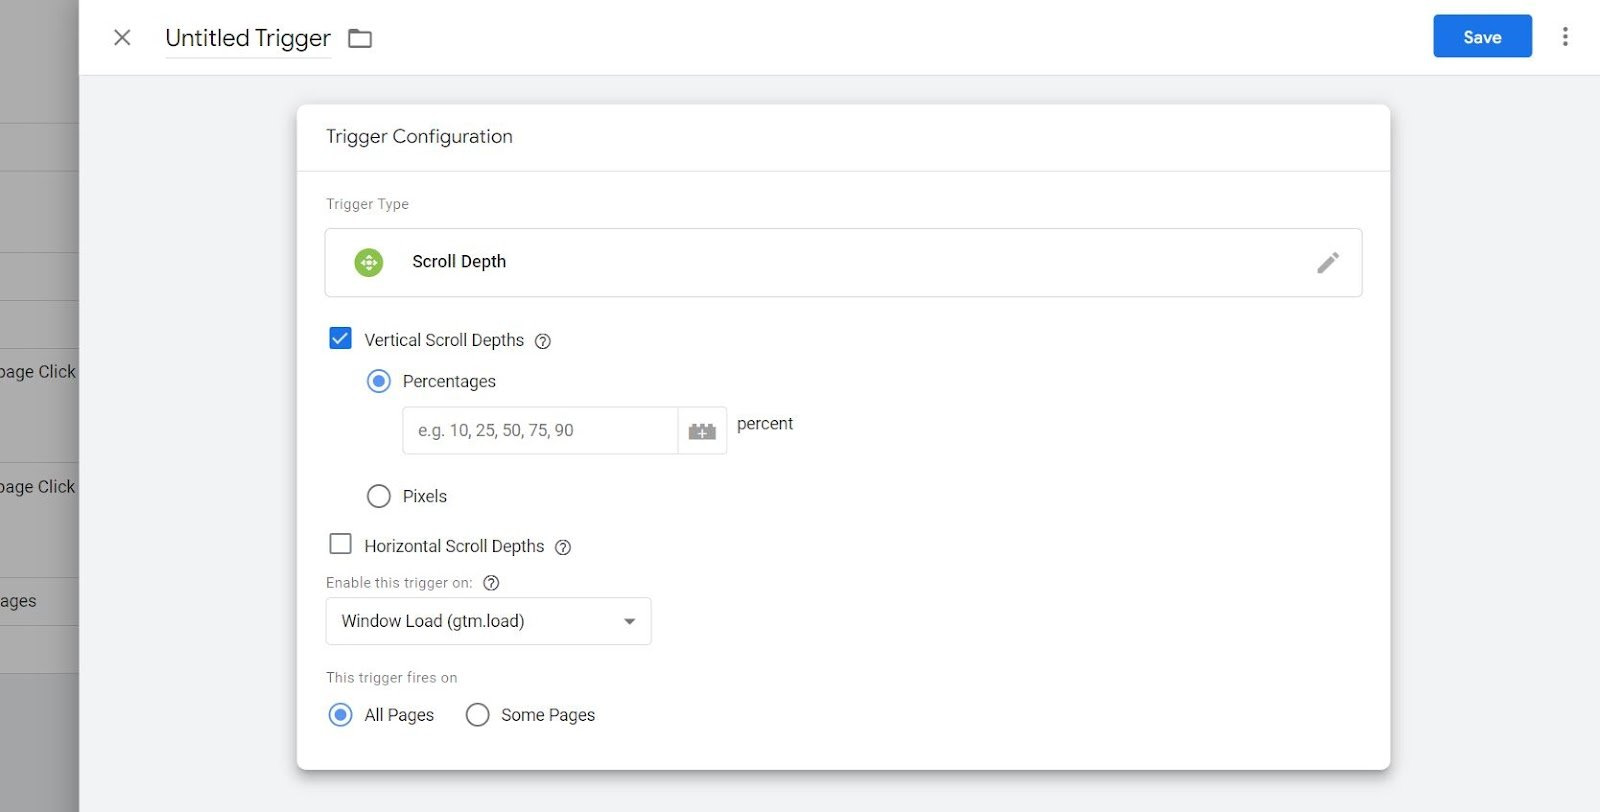Open the three-dot more options menu
Image resolution: width=1600 pixels, height=812 pixels.
[1565, 37]
